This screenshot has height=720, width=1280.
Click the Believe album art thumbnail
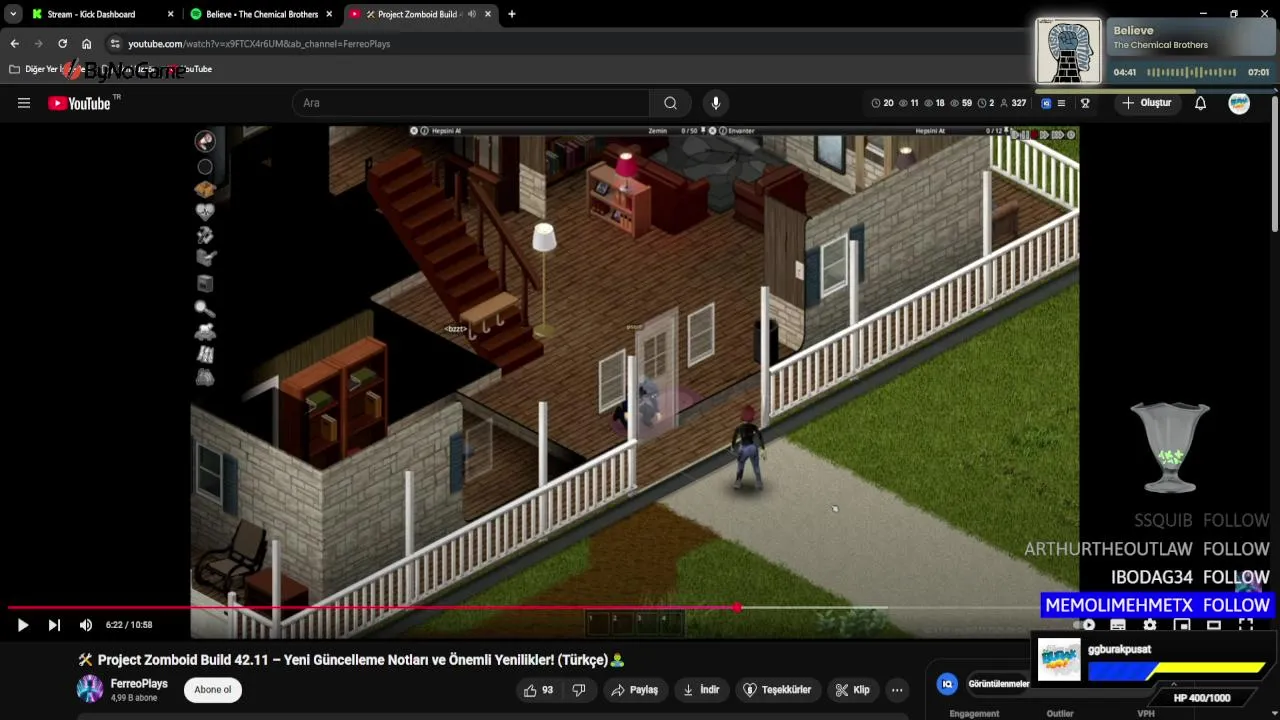(x=1069, y=51)
